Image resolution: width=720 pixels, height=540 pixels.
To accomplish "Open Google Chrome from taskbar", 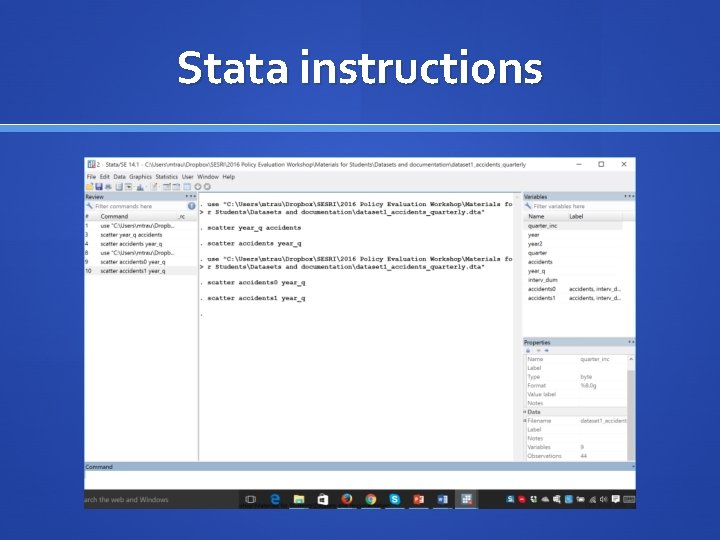I will tap(371, 499).
